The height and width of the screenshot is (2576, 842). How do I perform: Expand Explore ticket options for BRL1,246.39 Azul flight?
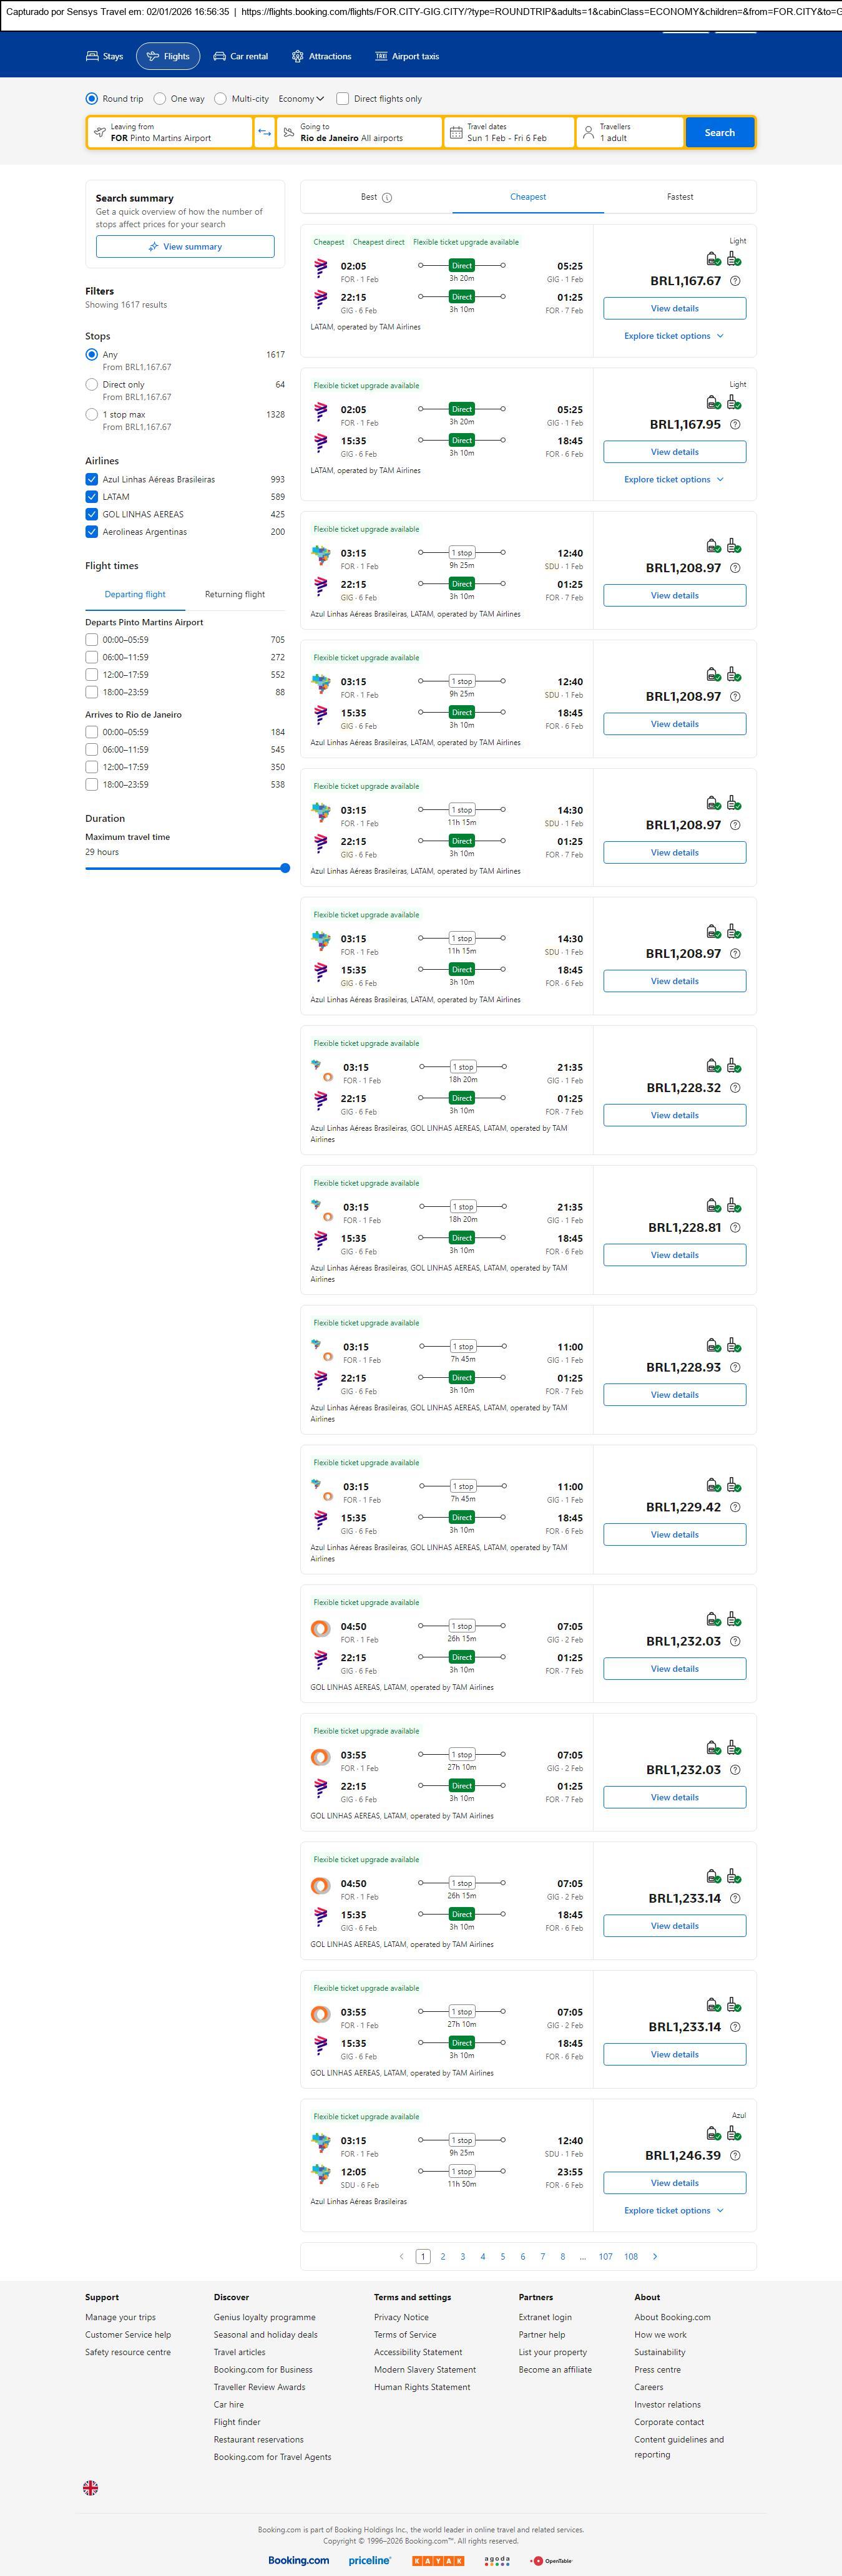coord(674,2210)
